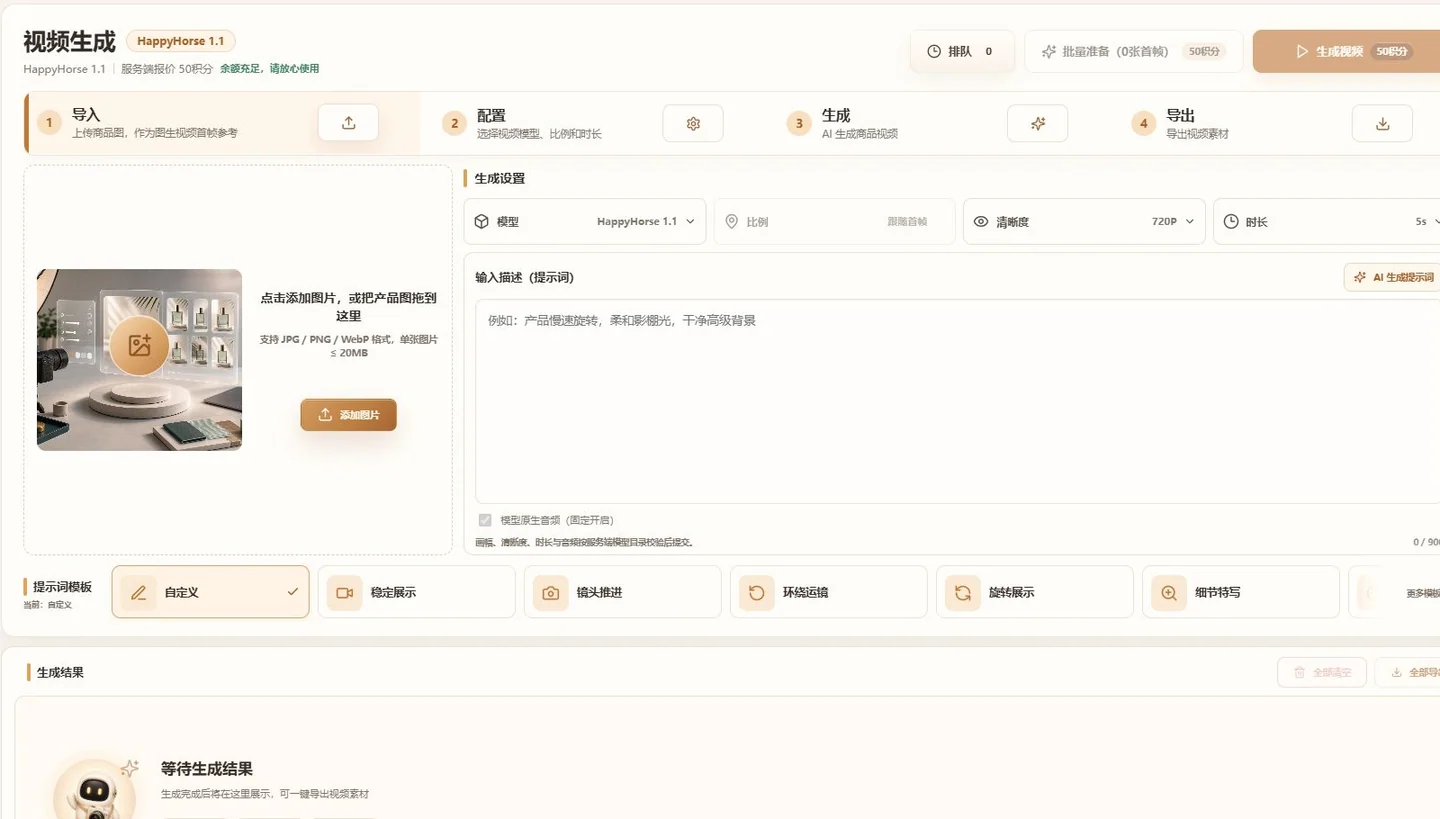Click the 生成视频 button
This screenshot has height=819, width=1440.
[x=1346, y=51]
